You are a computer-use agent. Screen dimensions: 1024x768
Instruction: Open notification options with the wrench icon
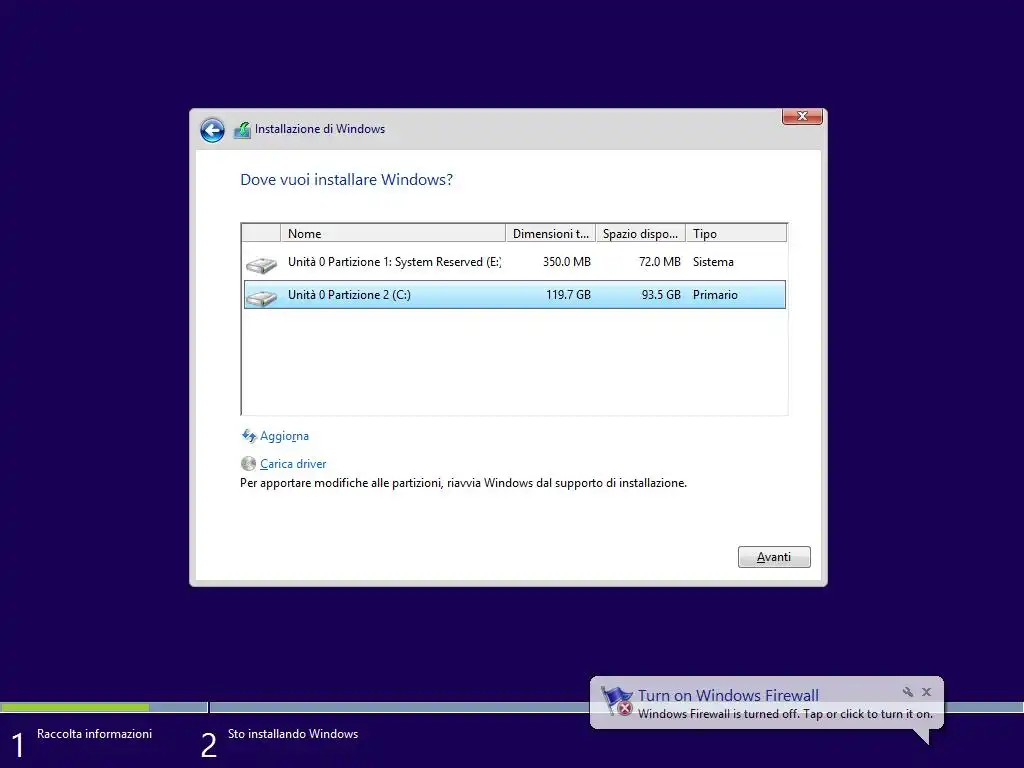[908, 692]
